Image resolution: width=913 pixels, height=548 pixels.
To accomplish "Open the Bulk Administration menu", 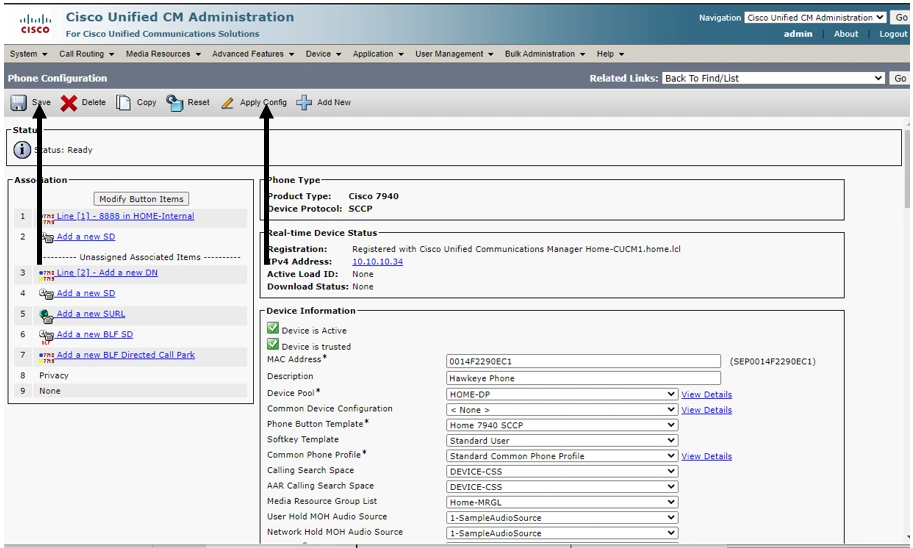I will coord(545,54).
